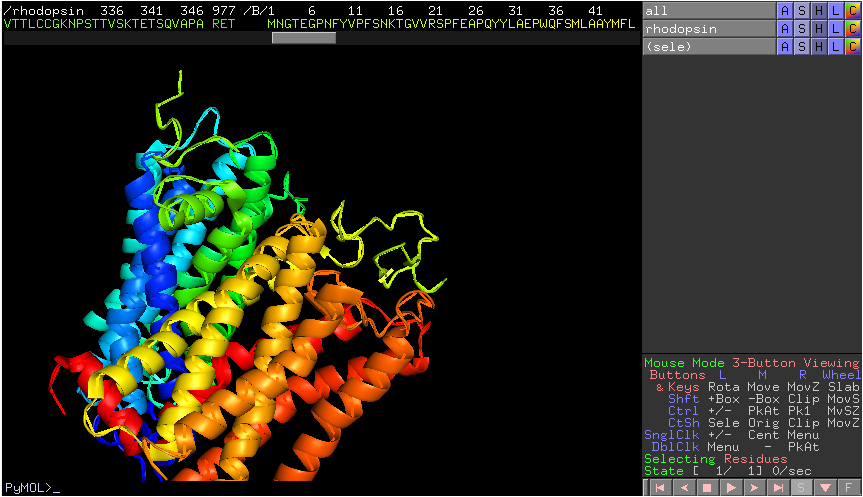Open the Color menu for (sele)
The width and height of the screenshot is (863, 497).
coord(853,47)
